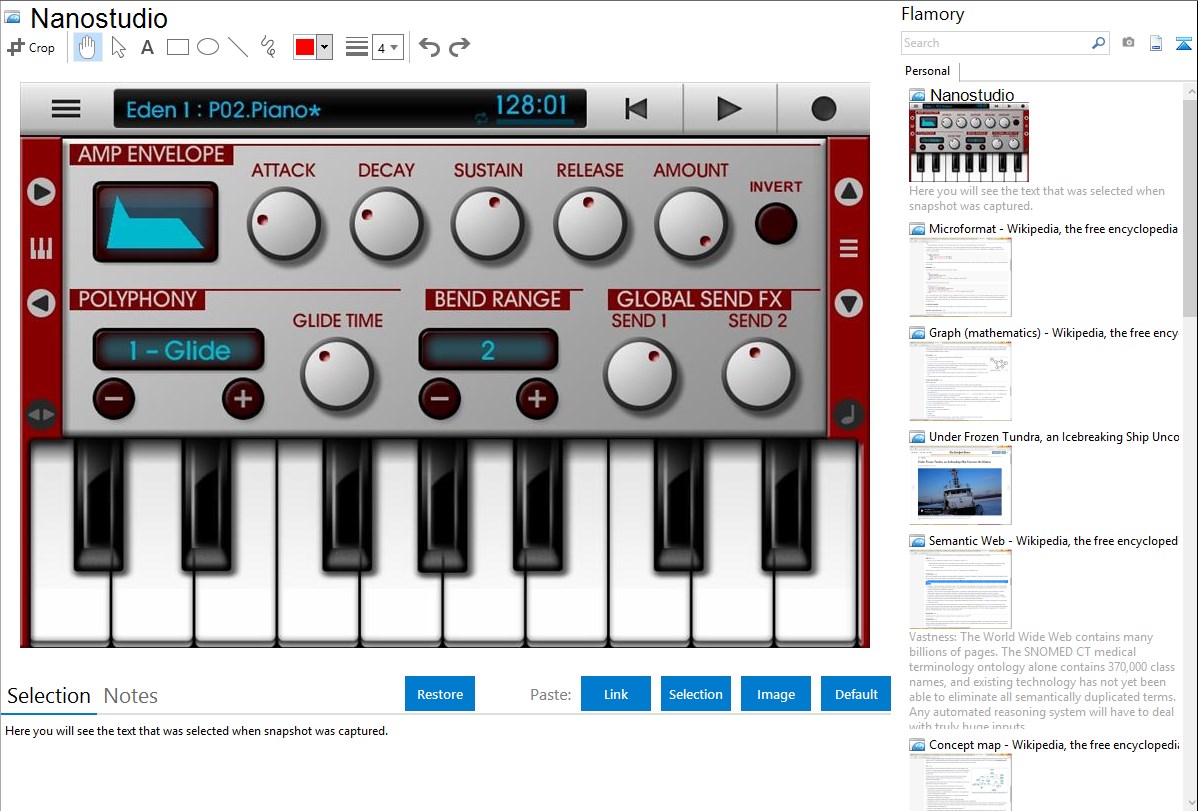This screenshot has height=811, width=1198.
Task: Click the camera snapshot icon
Action: point(1128,43)
